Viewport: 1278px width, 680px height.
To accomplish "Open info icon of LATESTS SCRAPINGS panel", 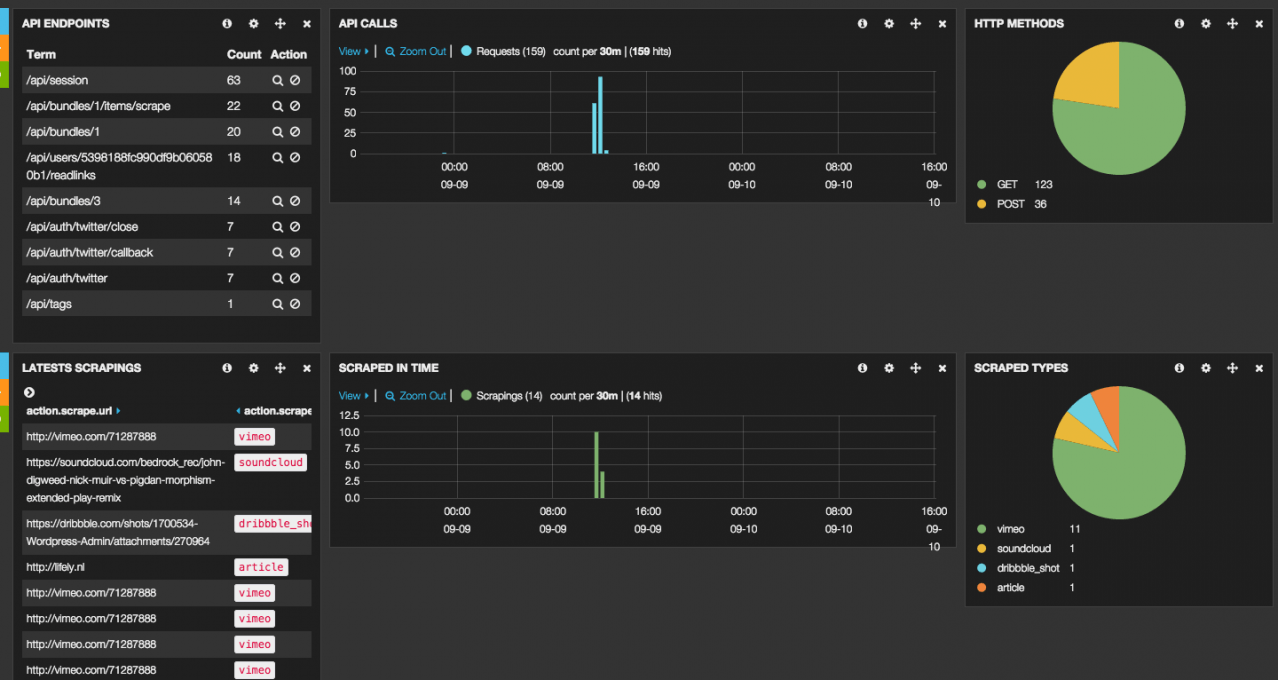I will tap(227, 368).
